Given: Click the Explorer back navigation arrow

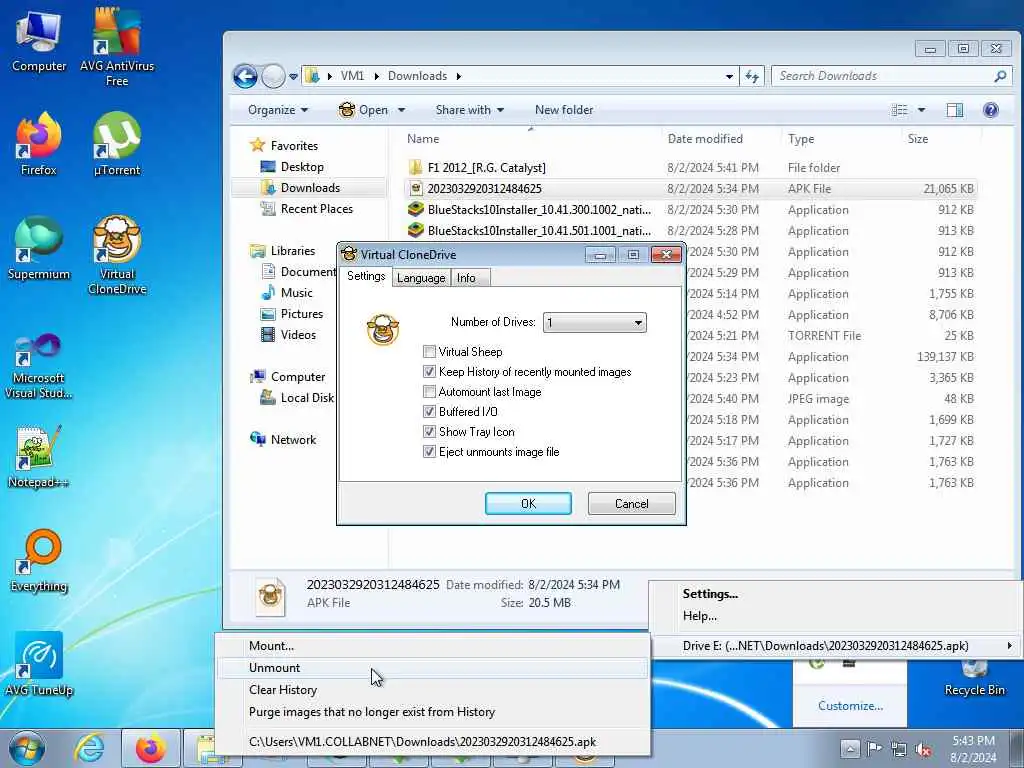Looking at the screenshot, I should 245,76.
